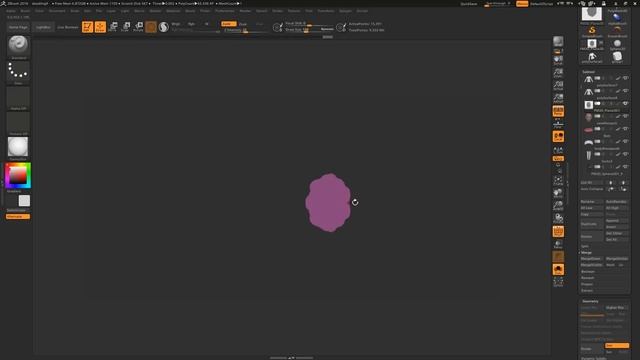Viewport: 640px width, 360px height.
Task: Open the current brush thumbnail
Action: (x=18, y=46)
